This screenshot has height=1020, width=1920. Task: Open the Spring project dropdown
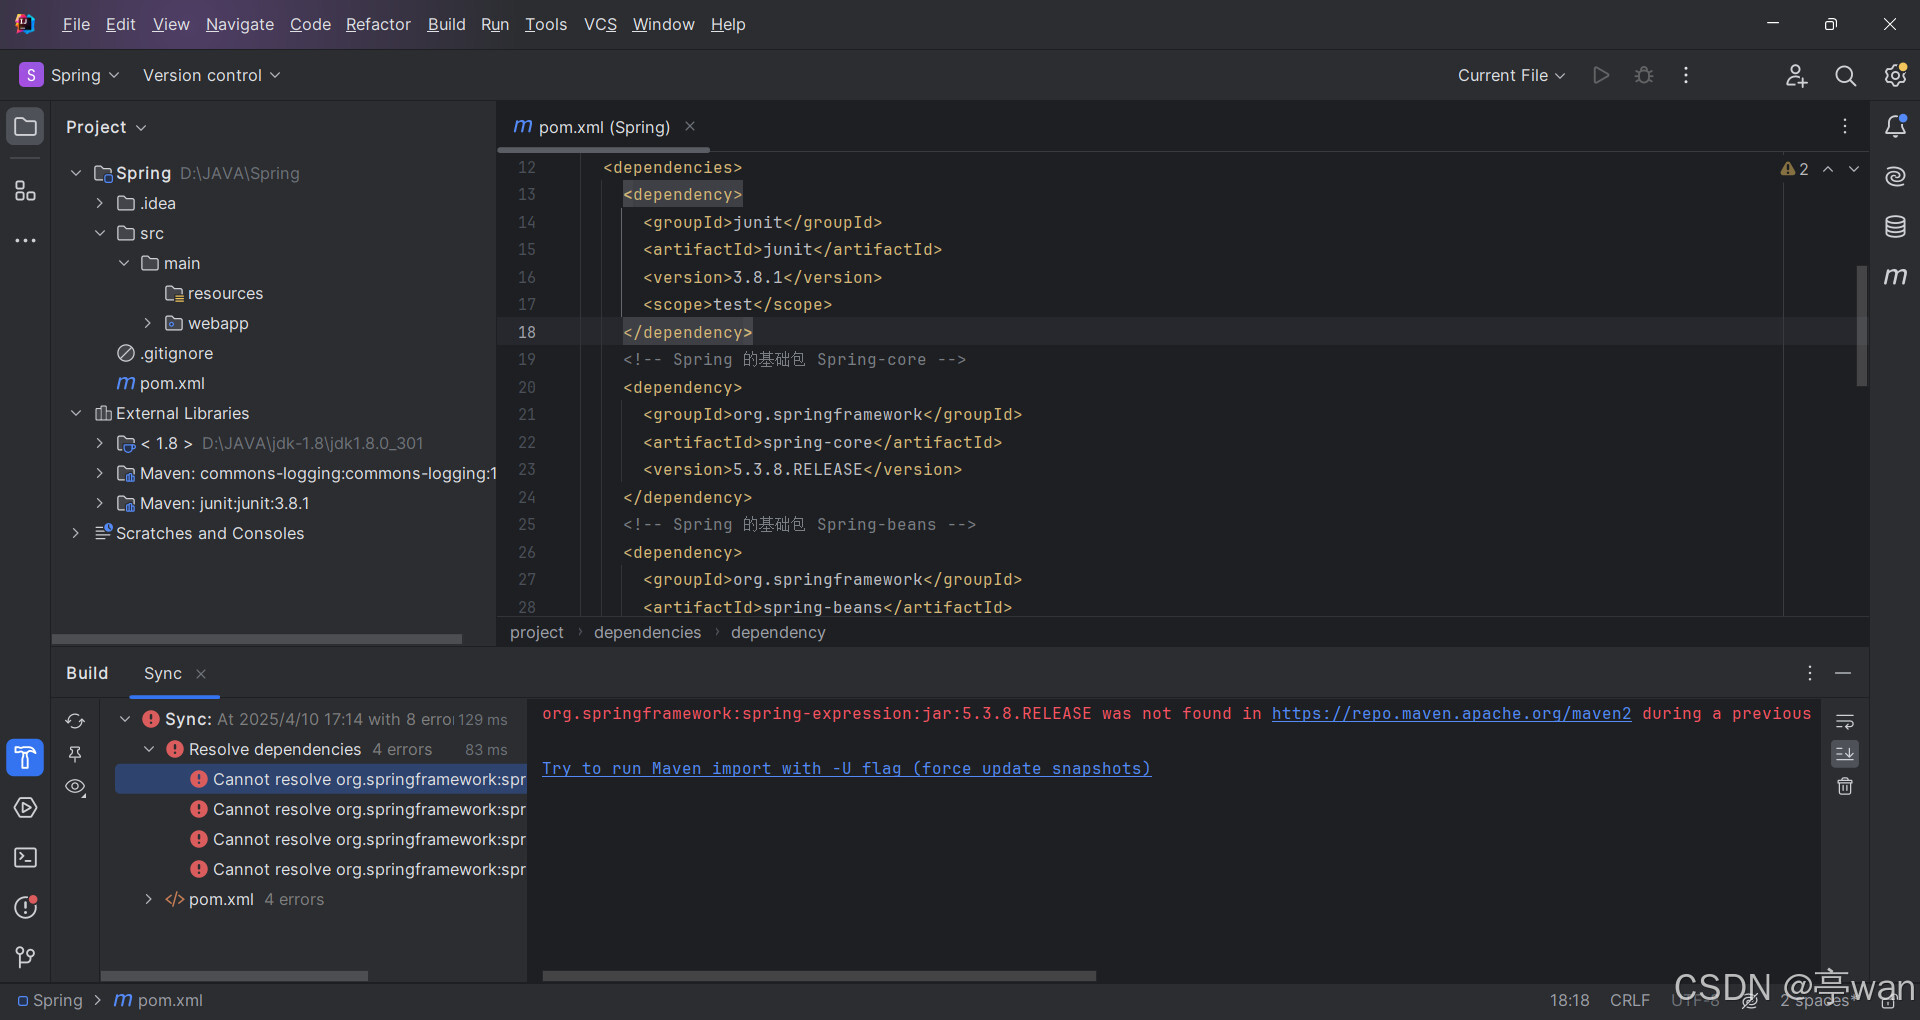tap(69, 75)
